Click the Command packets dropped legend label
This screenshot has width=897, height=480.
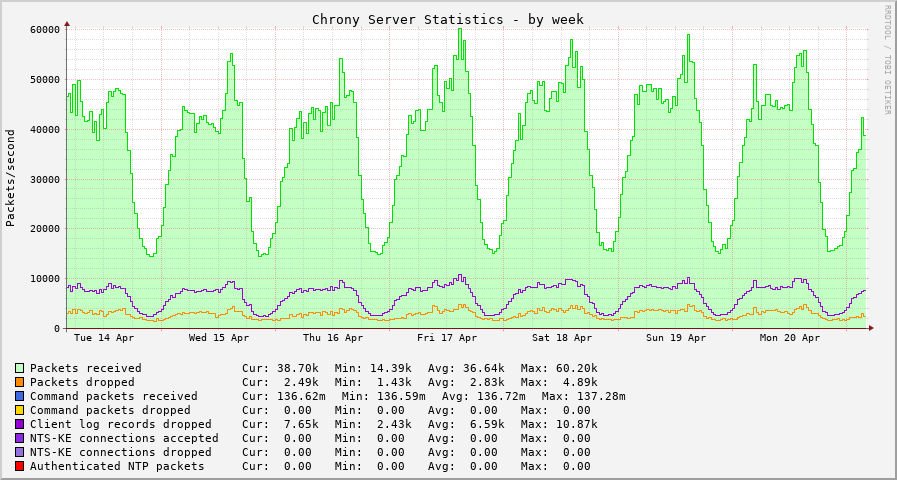point(110,410)
